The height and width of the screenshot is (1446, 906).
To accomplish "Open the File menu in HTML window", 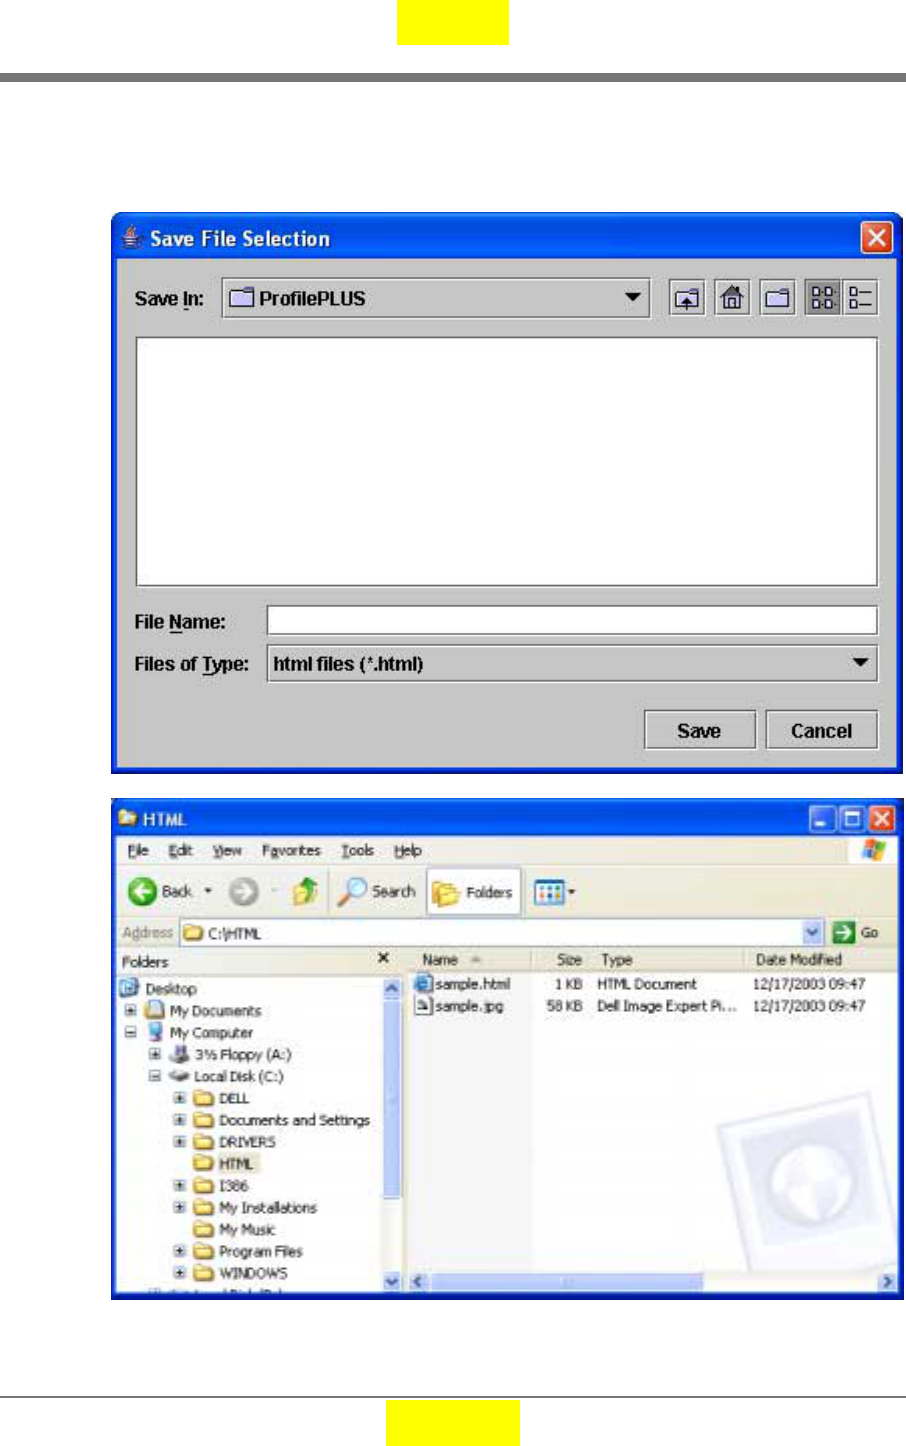I will 138,850.
